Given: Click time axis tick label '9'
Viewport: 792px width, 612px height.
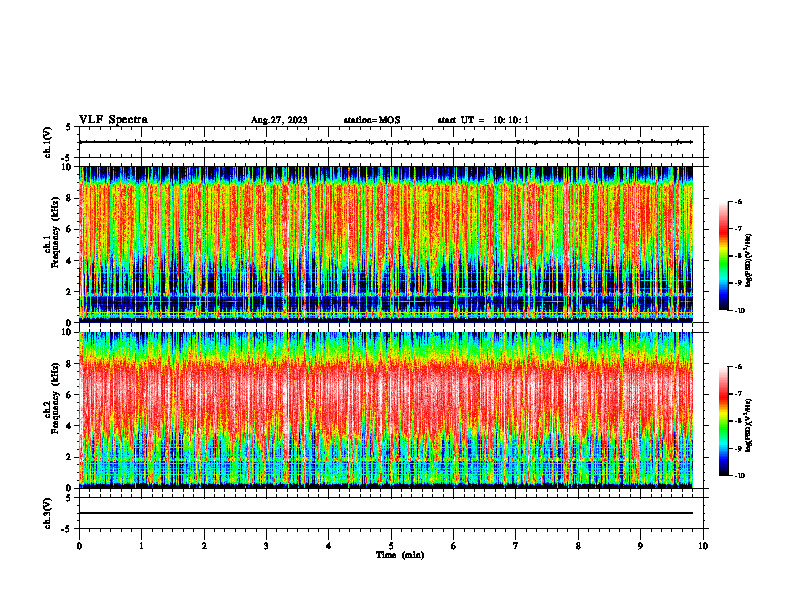Looking at the screenshot, I should tap(640, 546).
